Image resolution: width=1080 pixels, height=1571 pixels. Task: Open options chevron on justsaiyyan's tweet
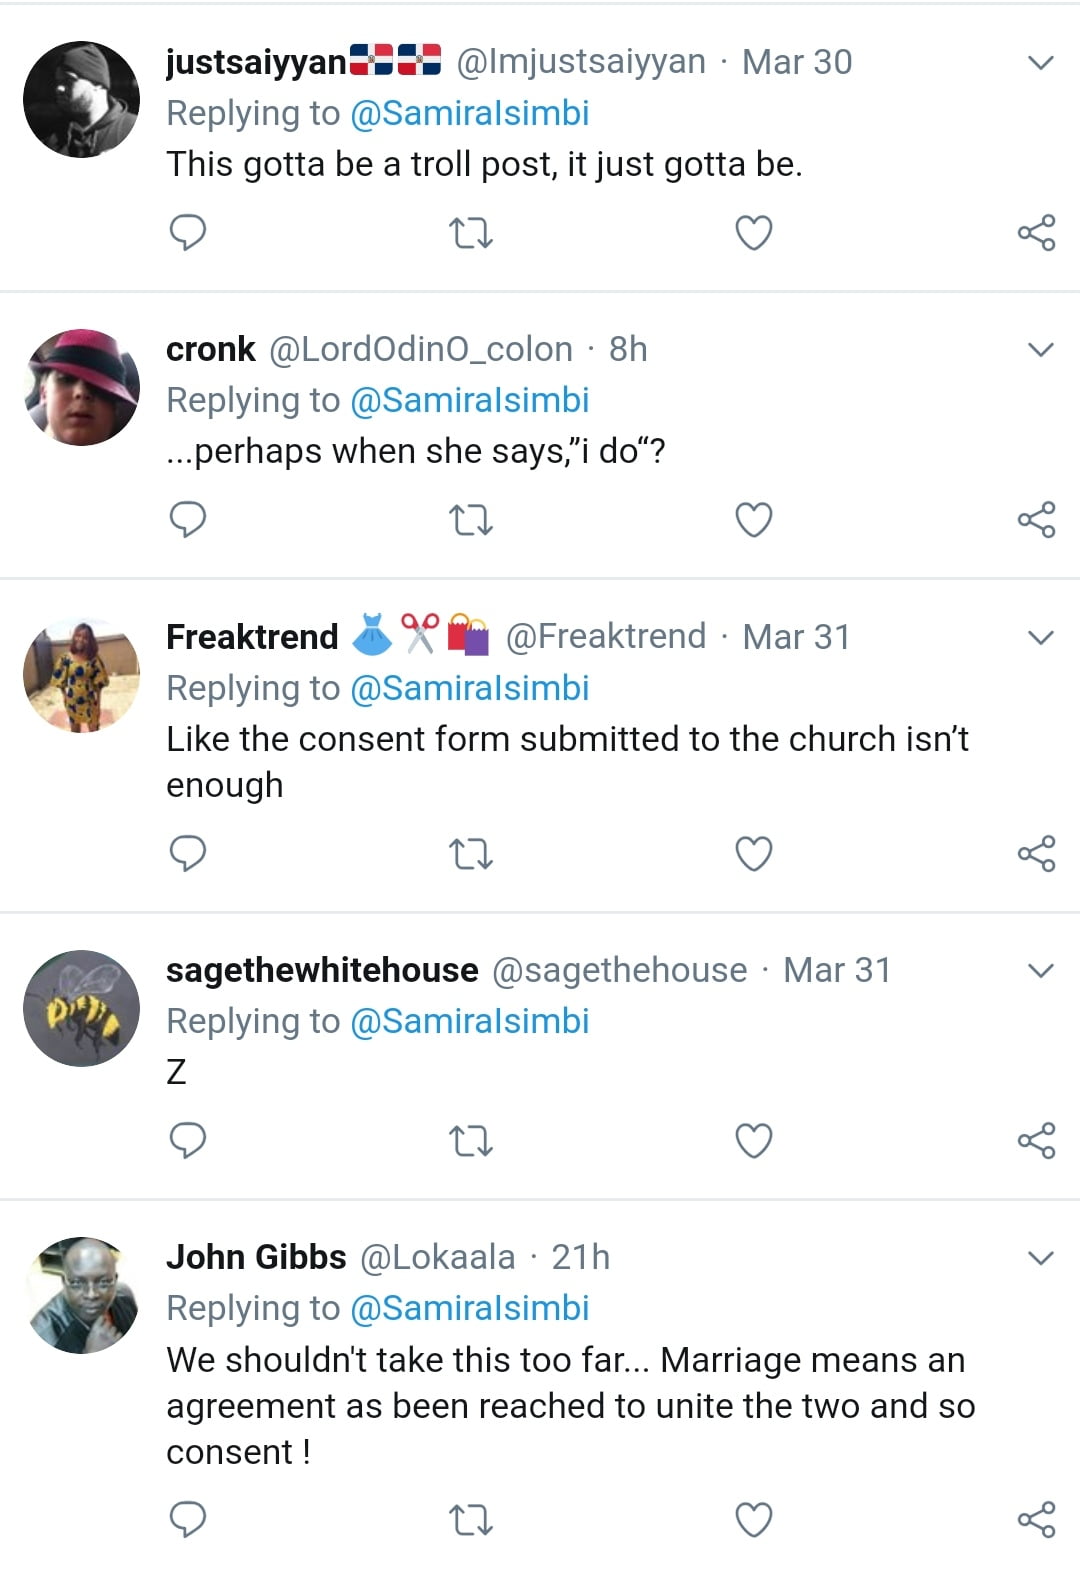(1041, 63)
